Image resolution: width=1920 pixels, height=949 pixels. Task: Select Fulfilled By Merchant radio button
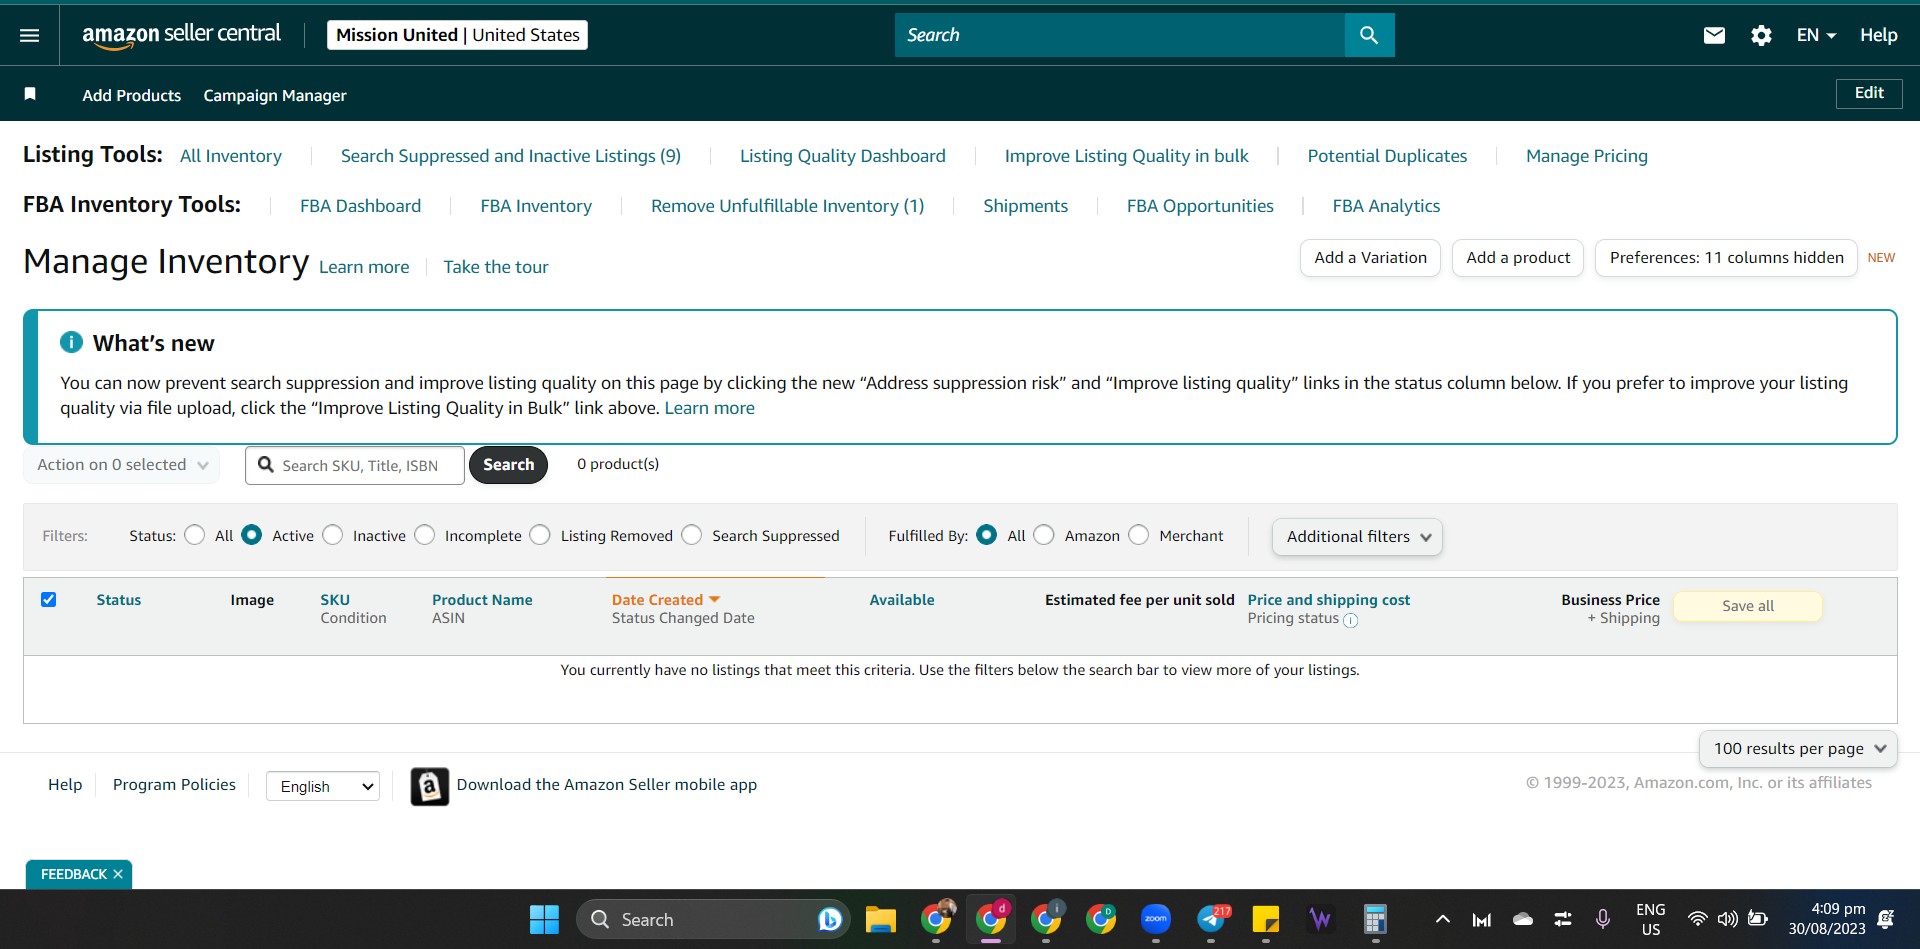point(1139,535)
